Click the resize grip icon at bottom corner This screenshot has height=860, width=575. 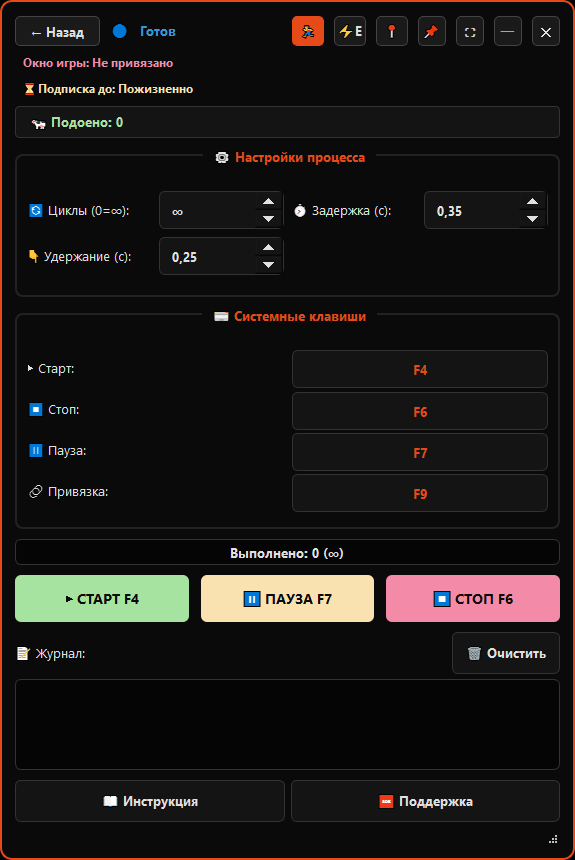click(553, 839)
